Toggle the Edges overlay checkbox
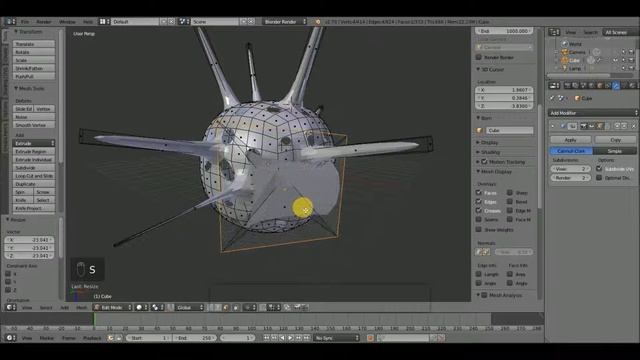The image size is (640, 360). 478,201
